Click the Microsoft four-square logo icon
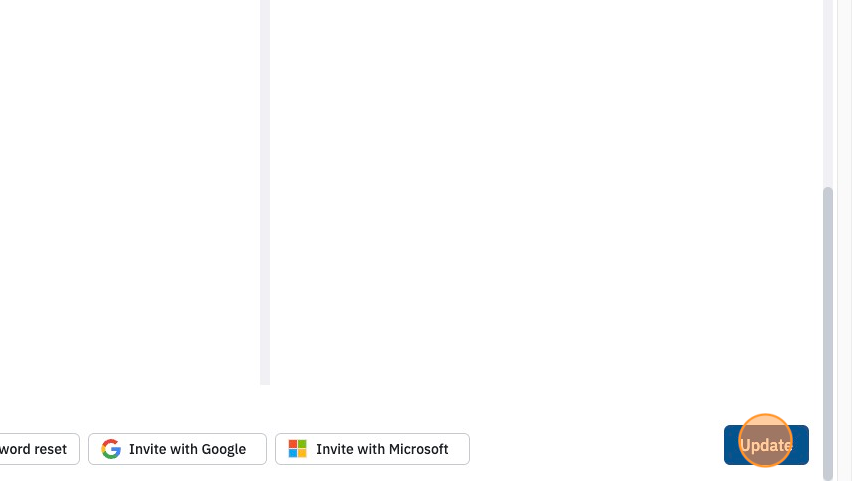The height and width of the screenshot is (481, 860). [297, 449]
